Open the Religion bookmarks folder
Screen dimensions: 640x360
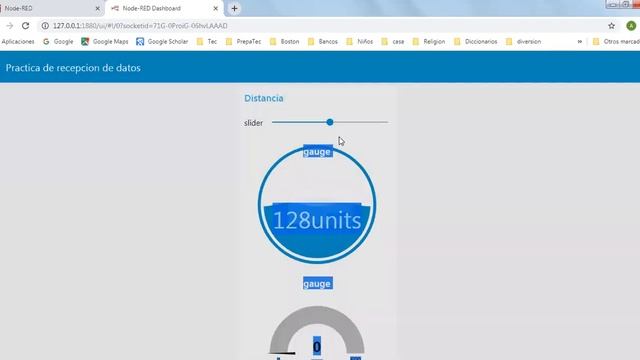(x=429, y=42)
